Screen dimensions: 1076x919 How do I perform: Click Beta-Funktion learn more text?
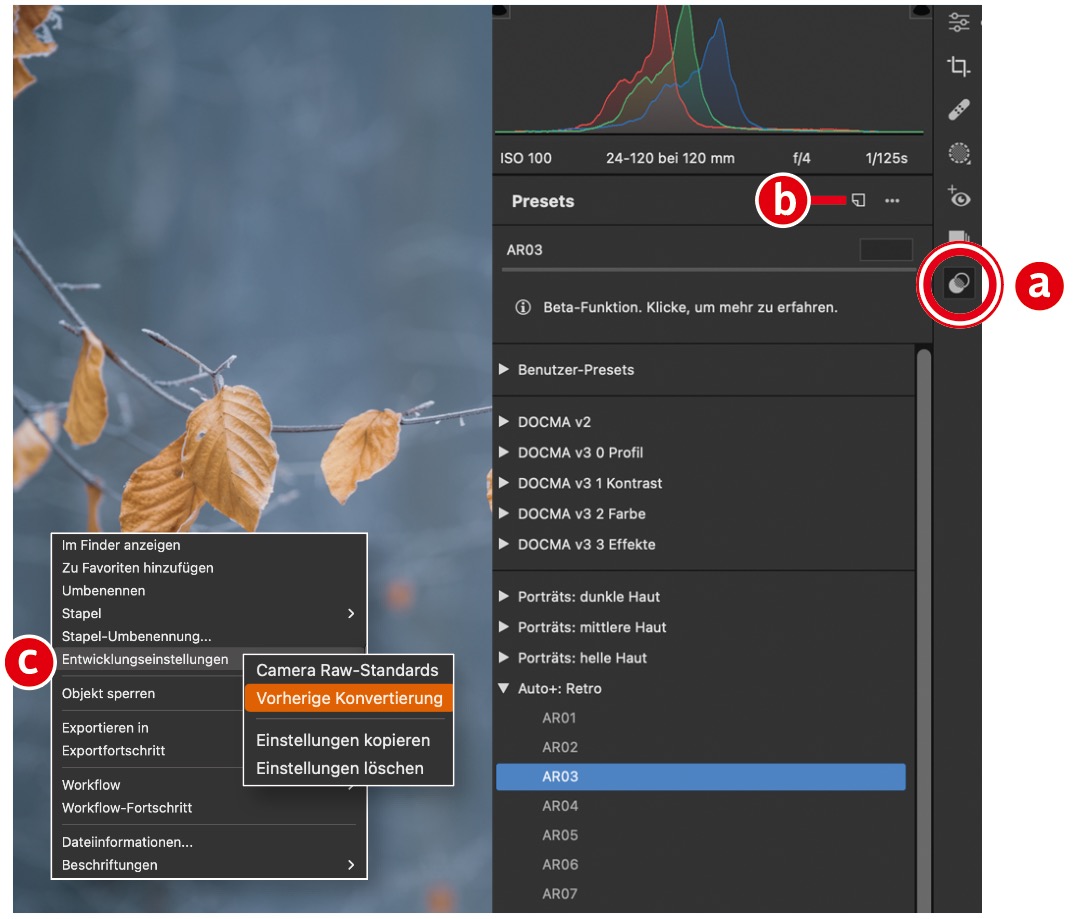pos(690,308)
